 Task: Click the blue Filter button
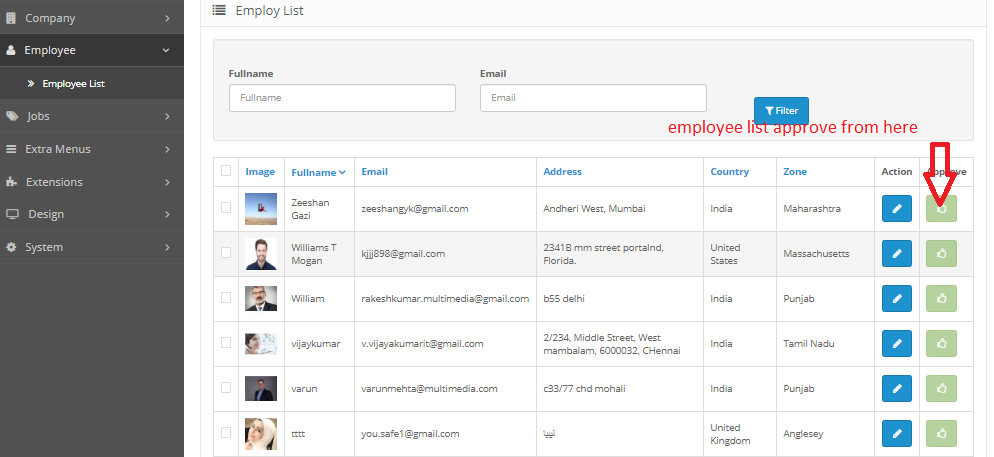[781, 111]
